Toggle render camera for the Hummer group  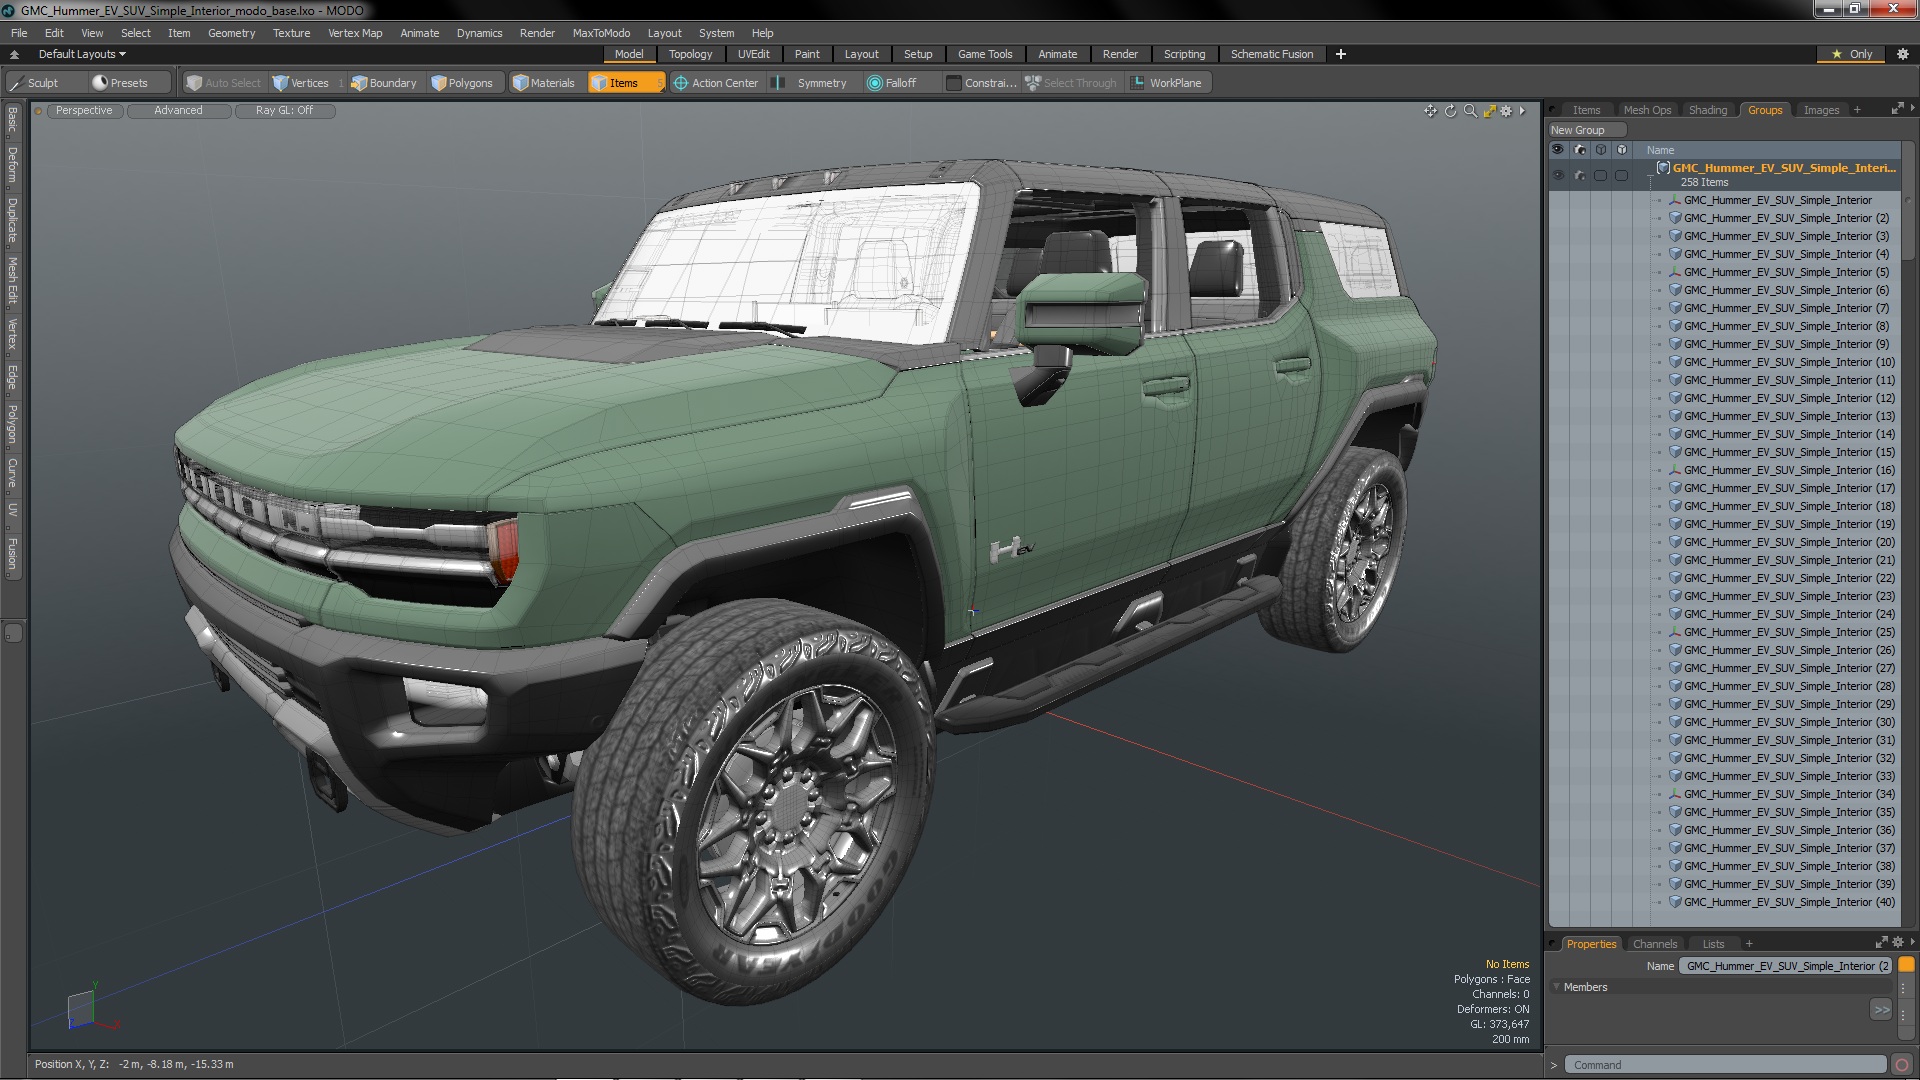(1579, 175)
